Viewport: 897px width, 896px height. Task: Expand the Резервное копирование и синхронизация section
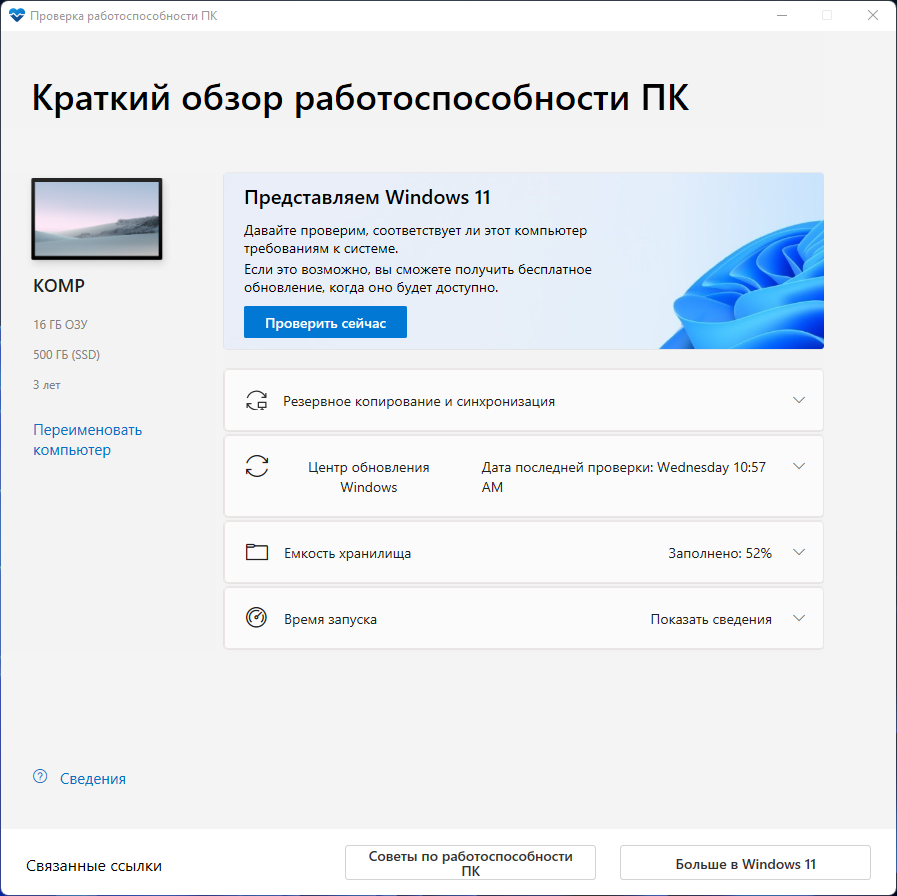point(799,399)
